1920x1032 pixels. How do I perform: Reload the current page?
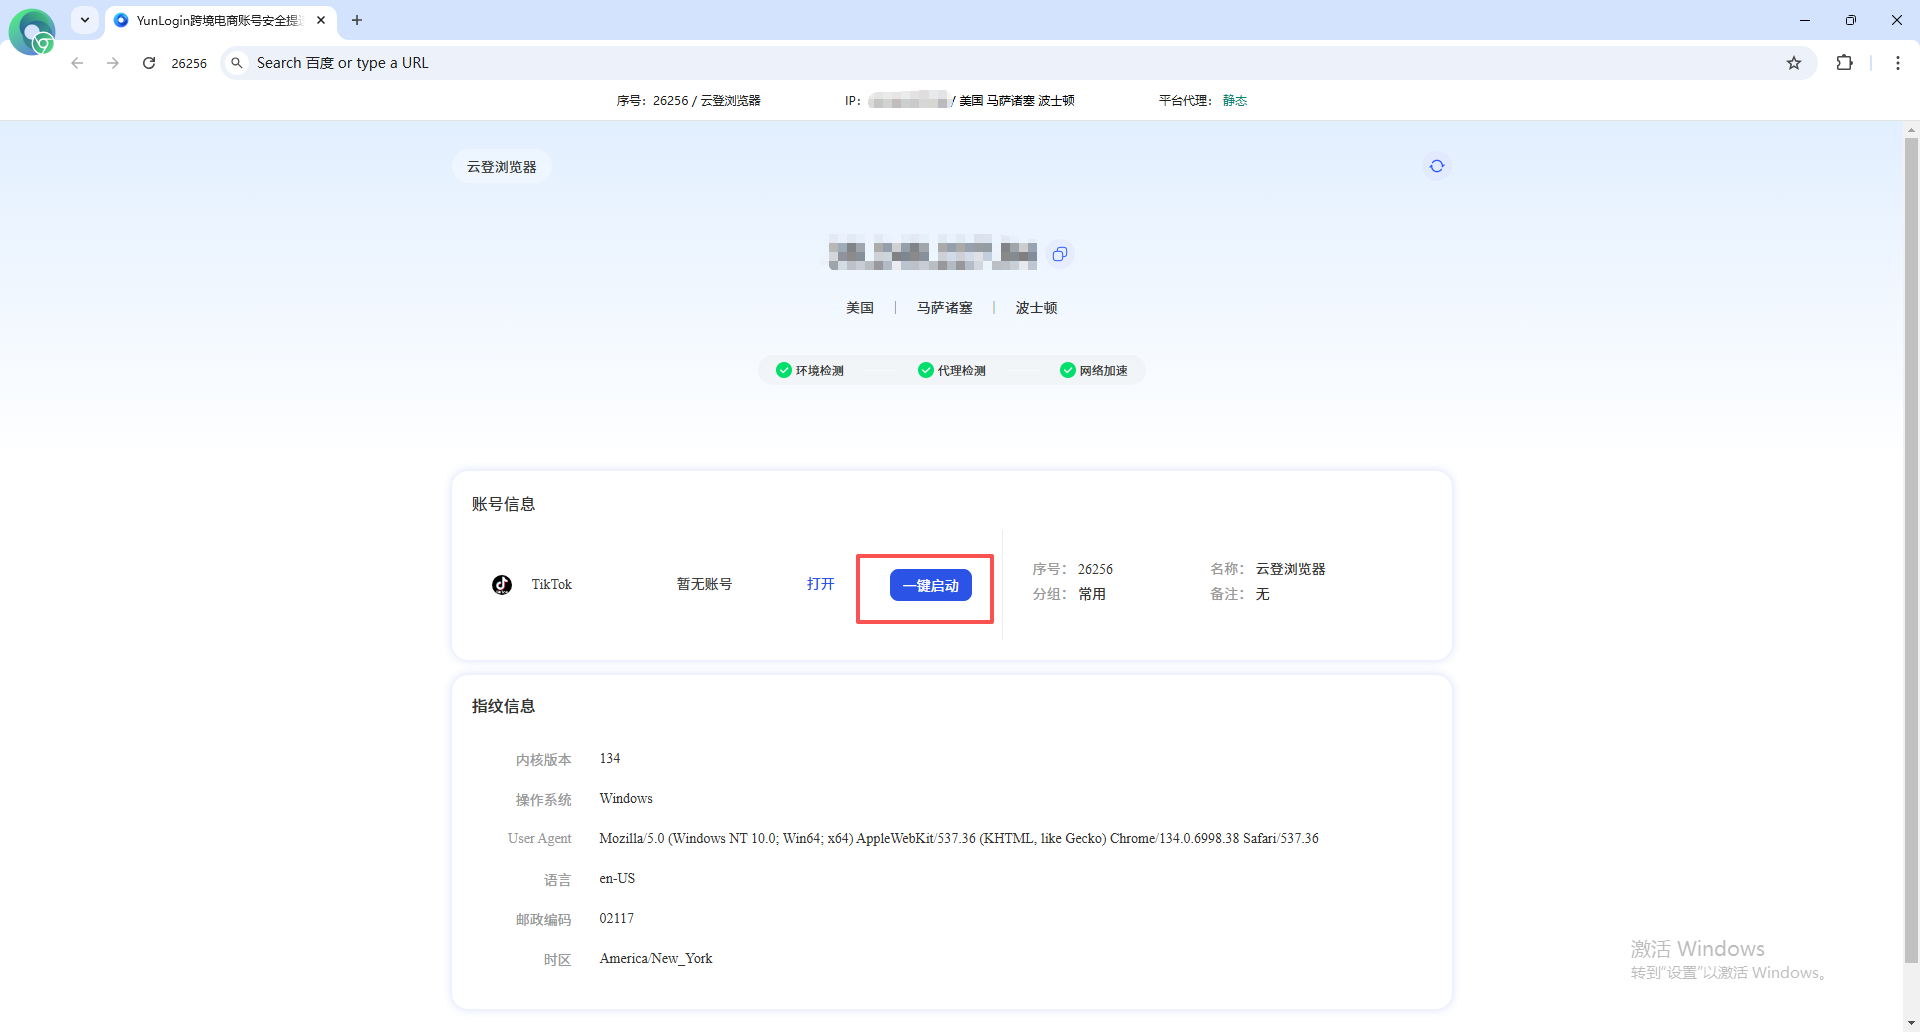click(x=148, y=62)
